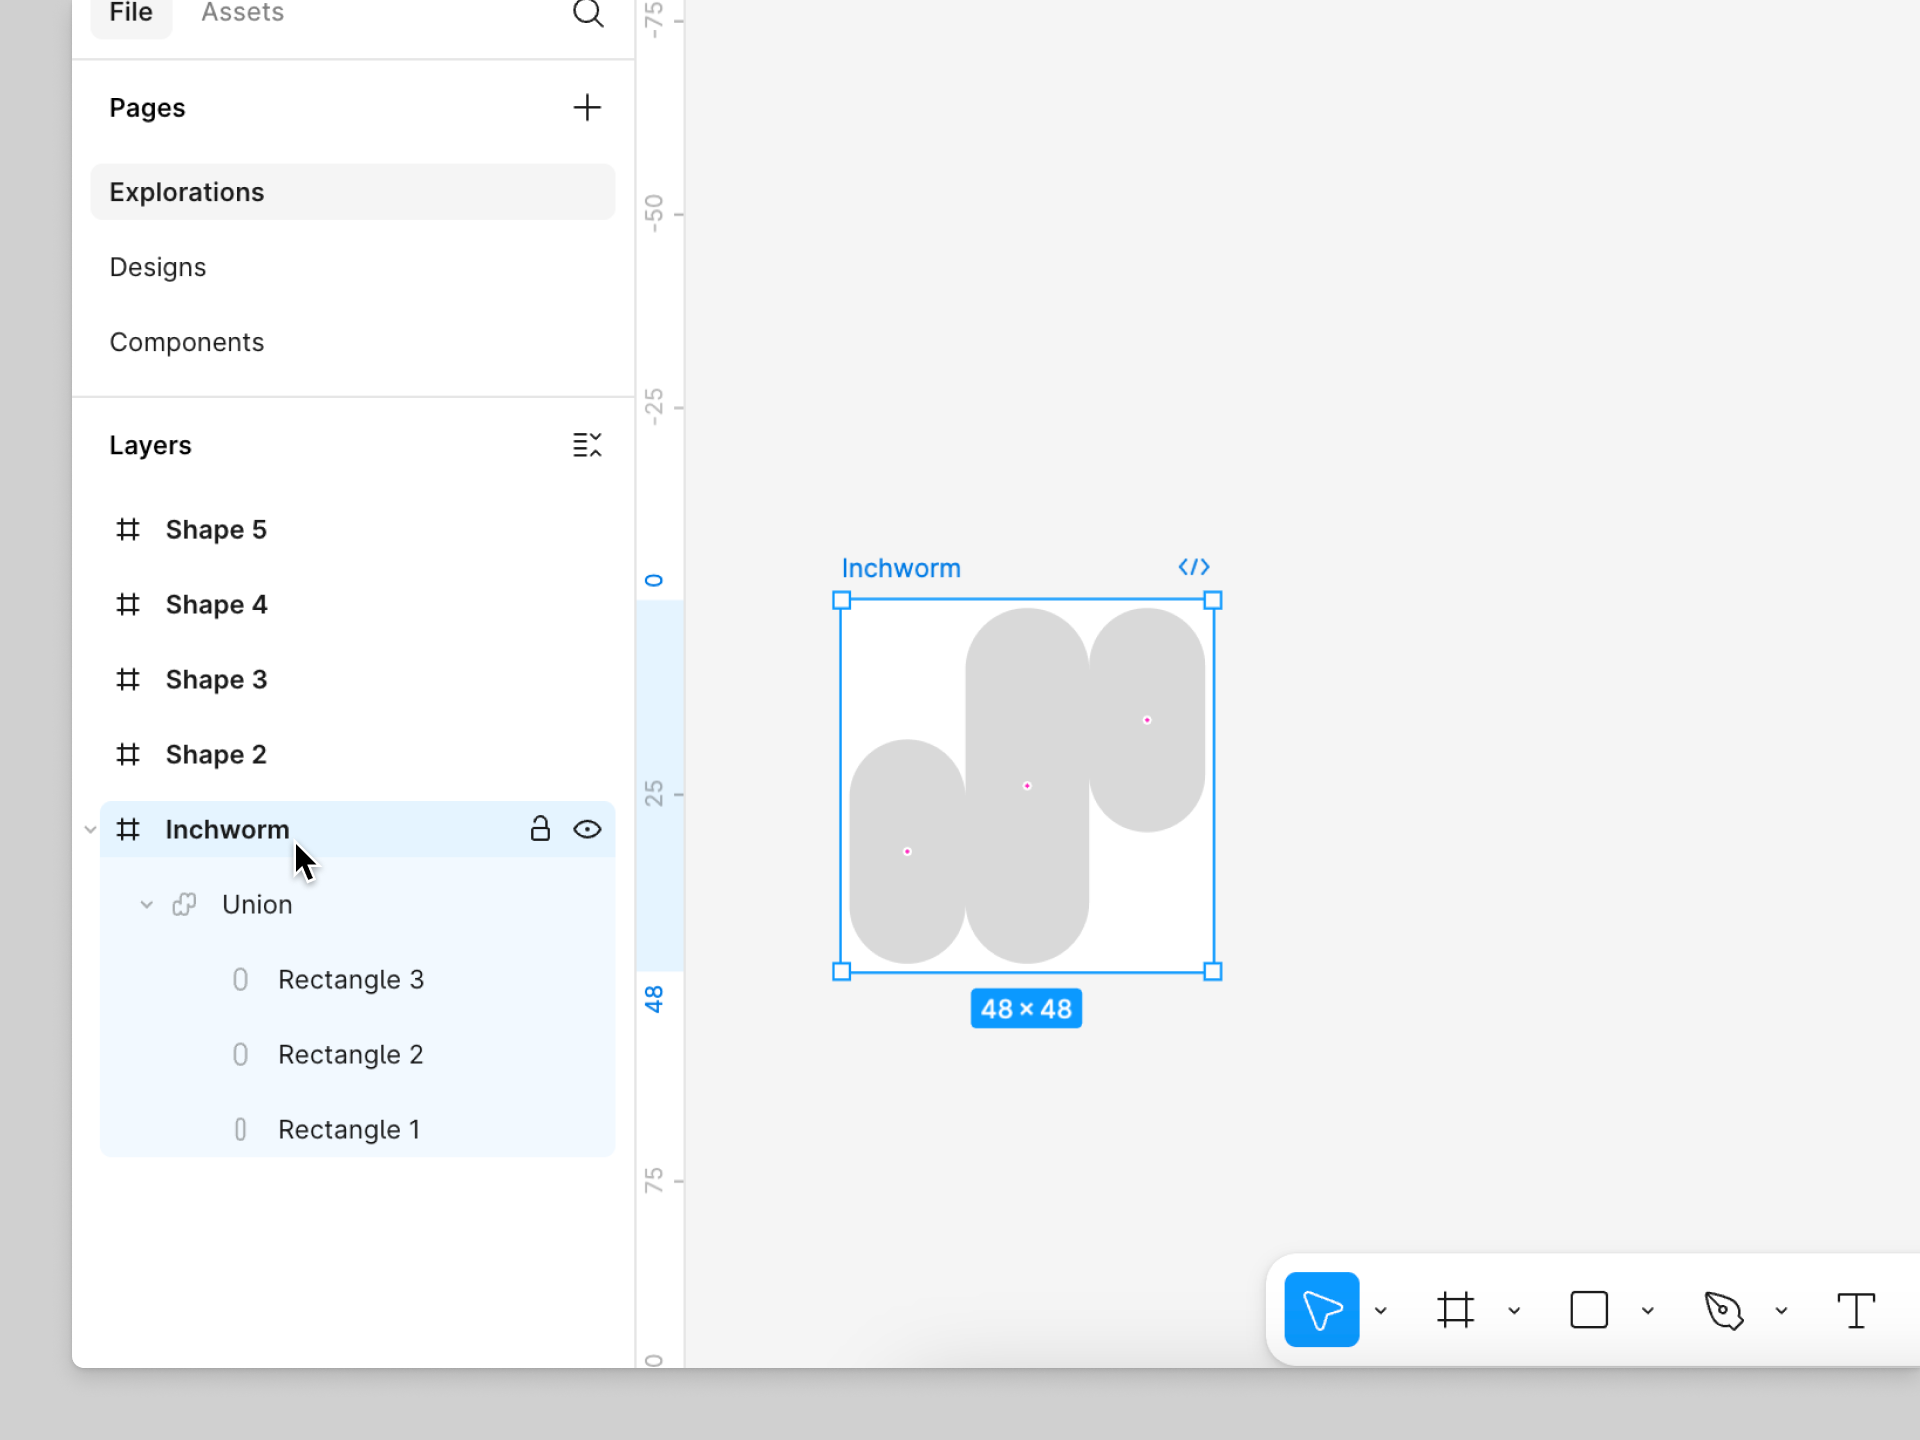The image size is (1920, 1440).
Task: Select the Pen tool
Action: tap(1723, 1310)
